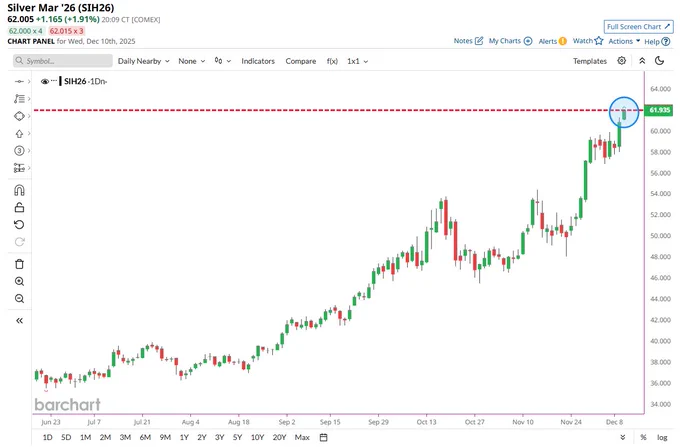Screen dimensions: 680x447
Task: Open the Indicators menu
Action: (x=258, y=61)
